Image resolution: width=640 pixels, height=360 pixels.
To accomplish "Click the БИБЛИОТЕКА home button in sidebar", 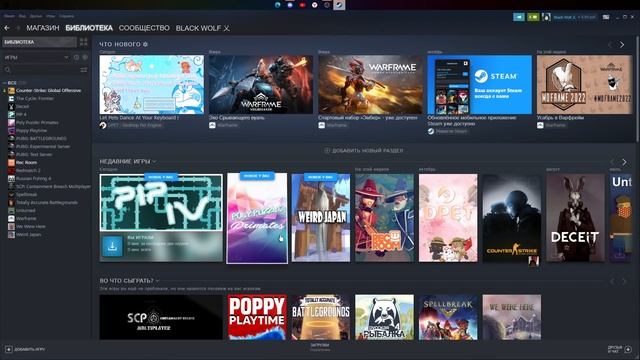I will pyautogui.click(x=39, y=42).
